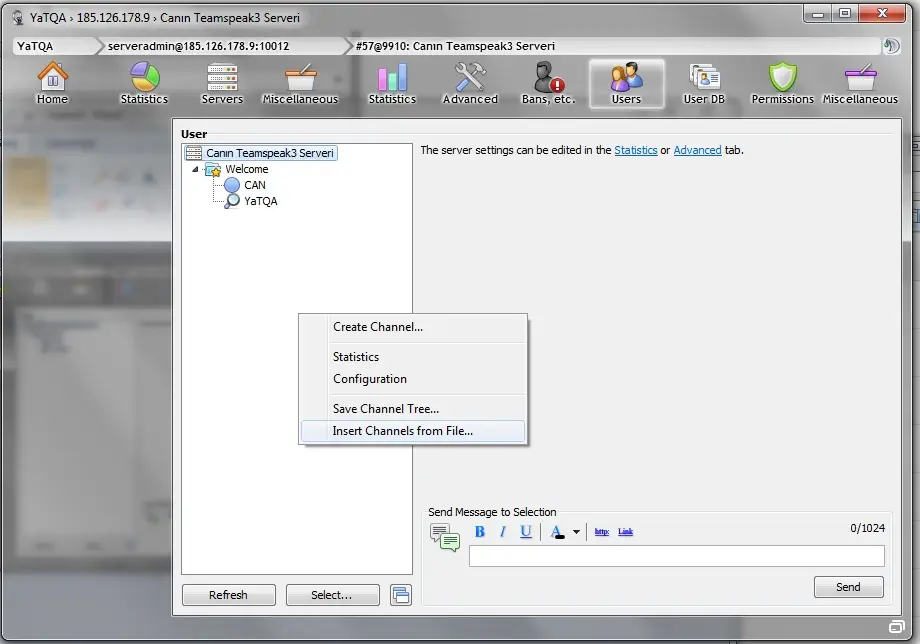This screenshot has width=920, height=644.
Task: Choose Statistics from the context menu
Action: [x=412, y=357]
